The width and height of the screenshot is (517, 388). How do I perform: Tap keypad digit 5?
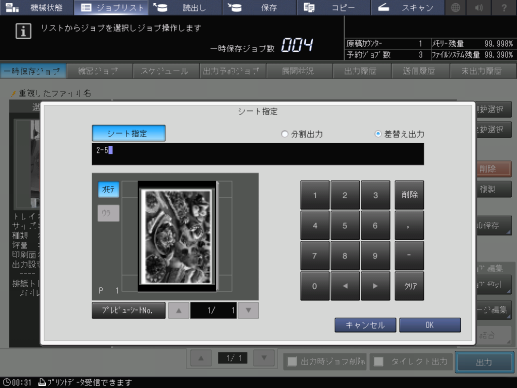(x=345, y=225)
